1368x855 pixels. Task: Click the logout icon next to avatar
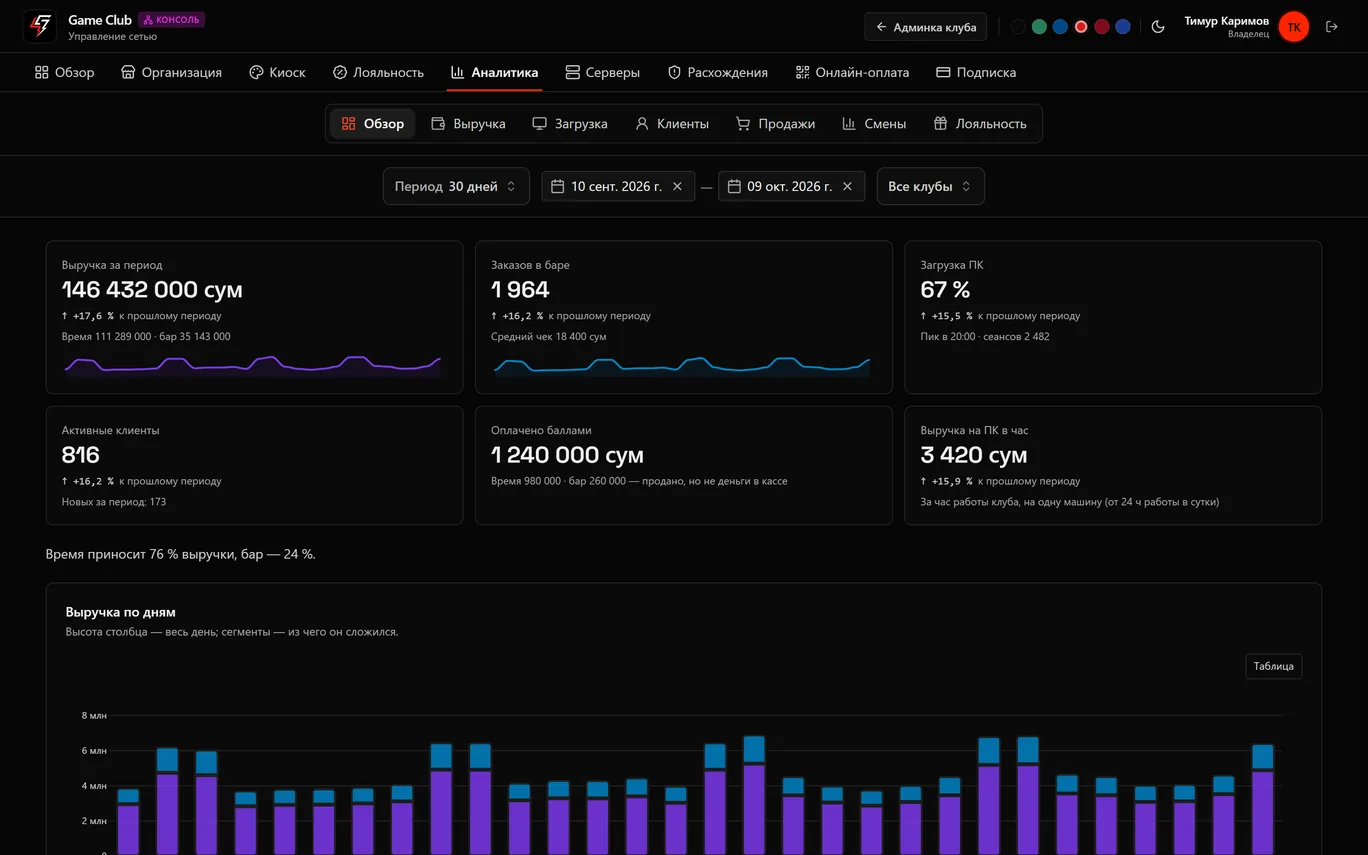tap(1331, 27)
